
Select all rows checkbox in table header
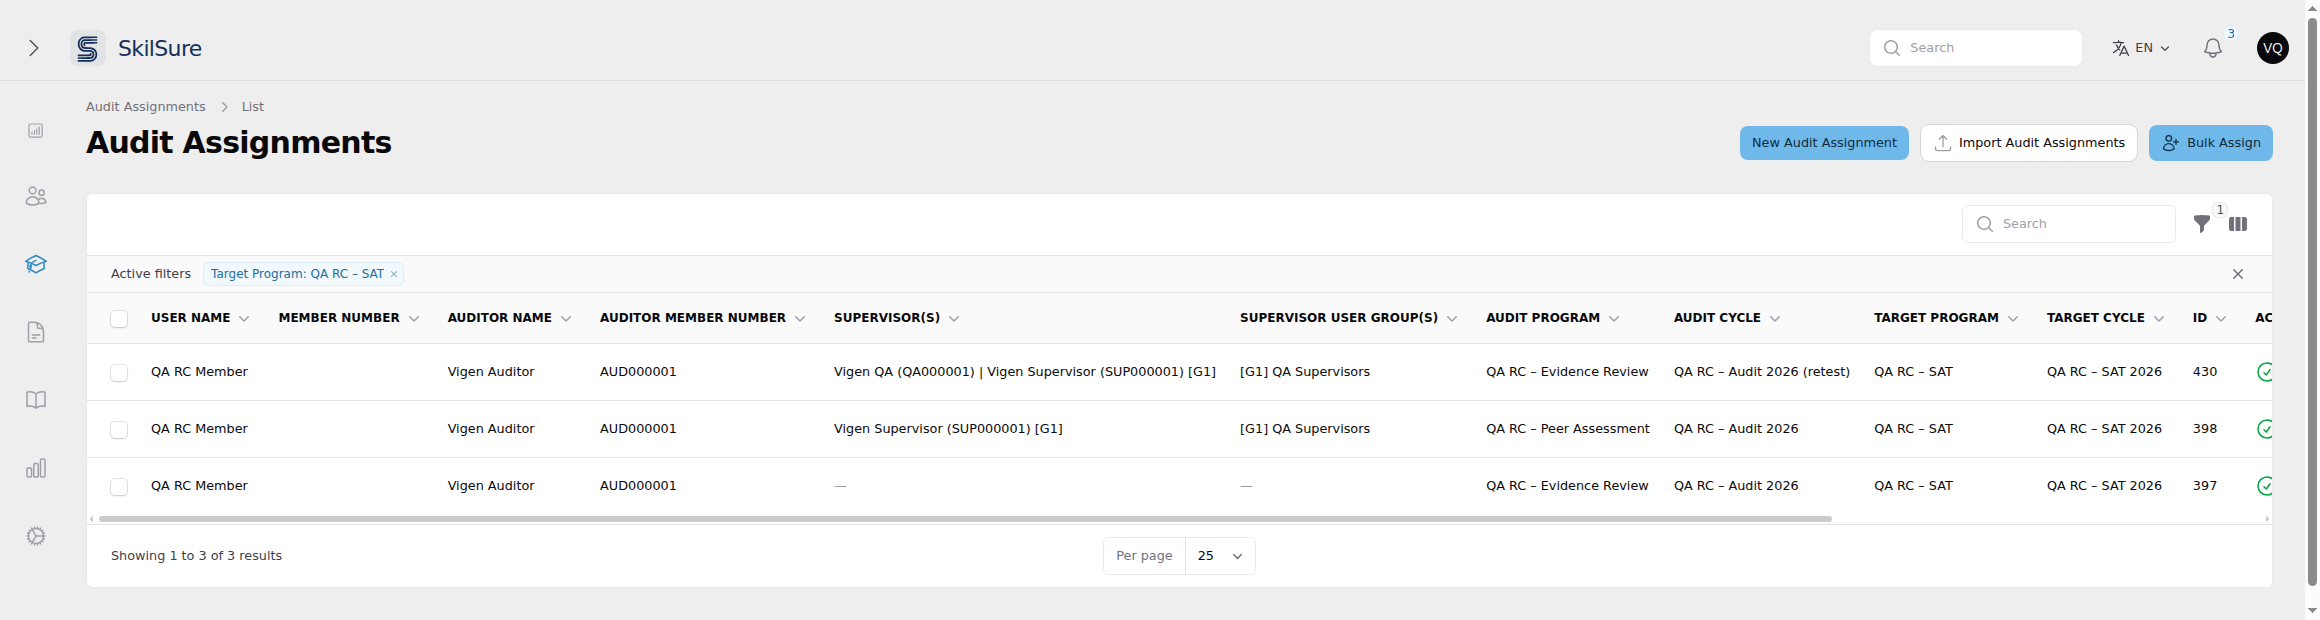point(119,319)
